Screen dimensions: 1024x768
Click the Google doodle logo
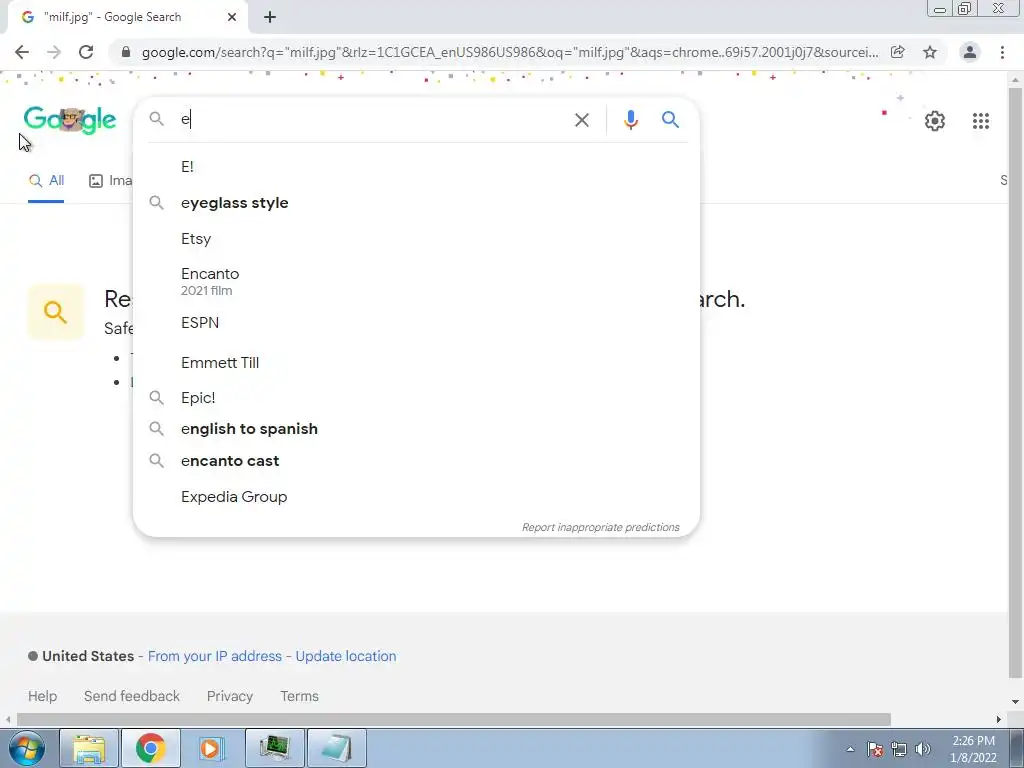pos(70,120)
